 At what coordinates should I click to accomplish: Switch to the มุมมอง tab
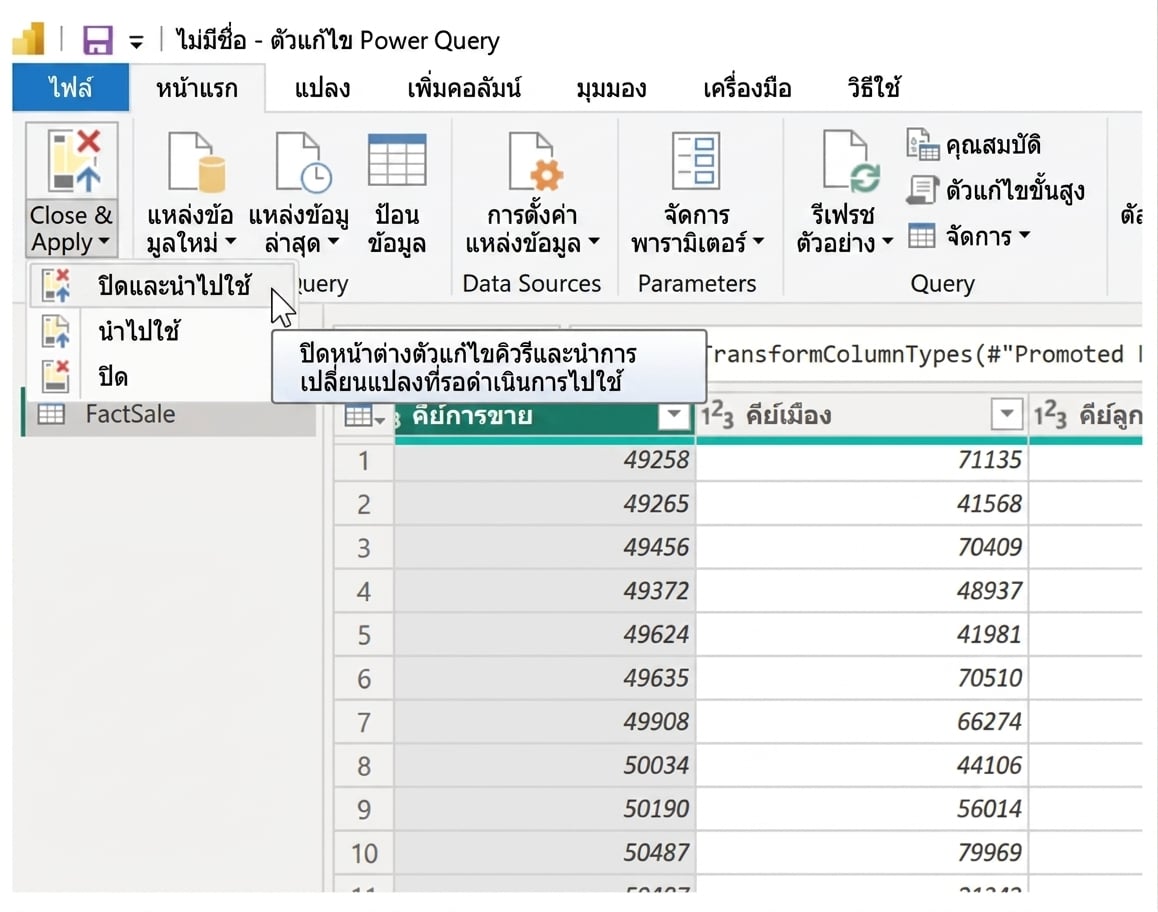tap(611, 88)
